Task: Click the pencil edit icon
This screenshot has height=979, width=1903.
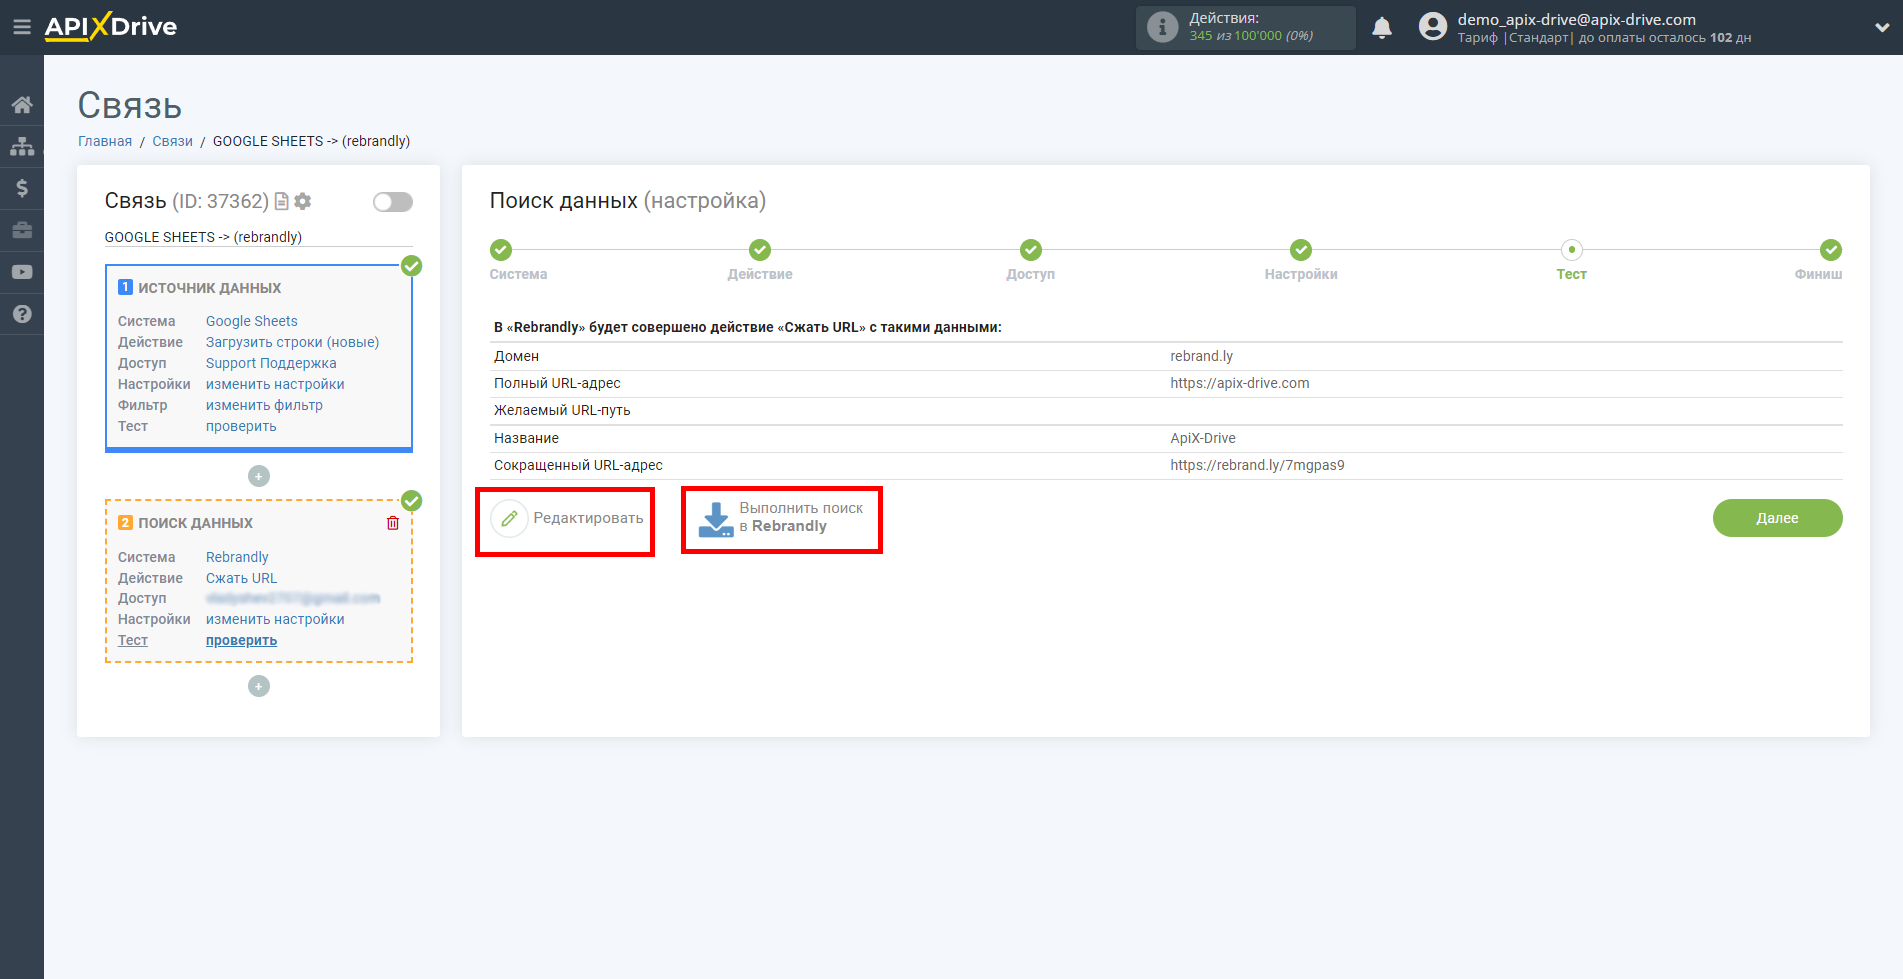Action: tap(509, 518)
